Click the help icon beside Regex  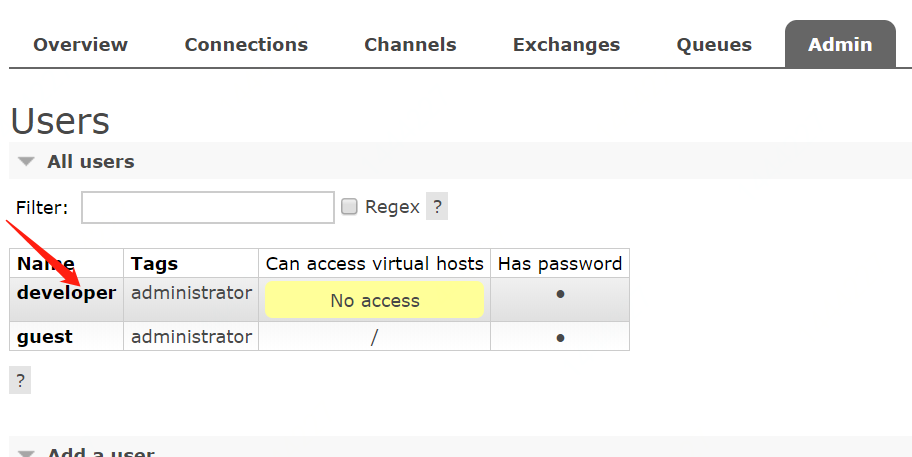(x=437, y=207)
